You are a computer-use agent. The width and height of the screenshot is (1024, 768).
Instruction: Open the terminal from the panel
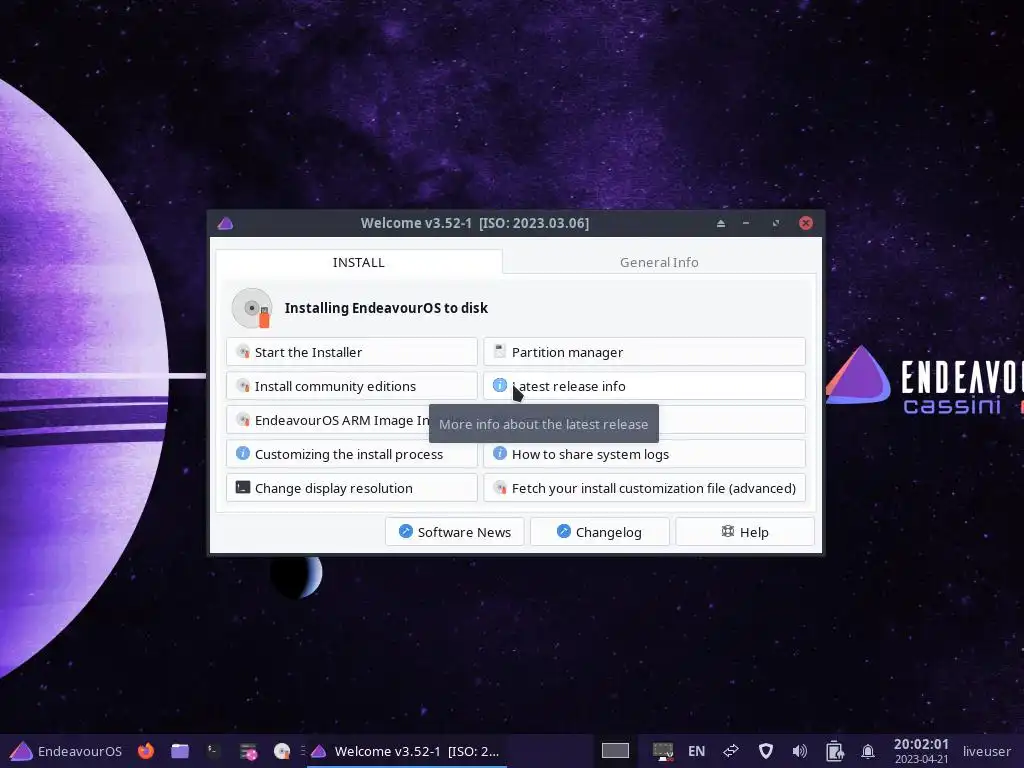pyautogui.click(x=214, y=751)
